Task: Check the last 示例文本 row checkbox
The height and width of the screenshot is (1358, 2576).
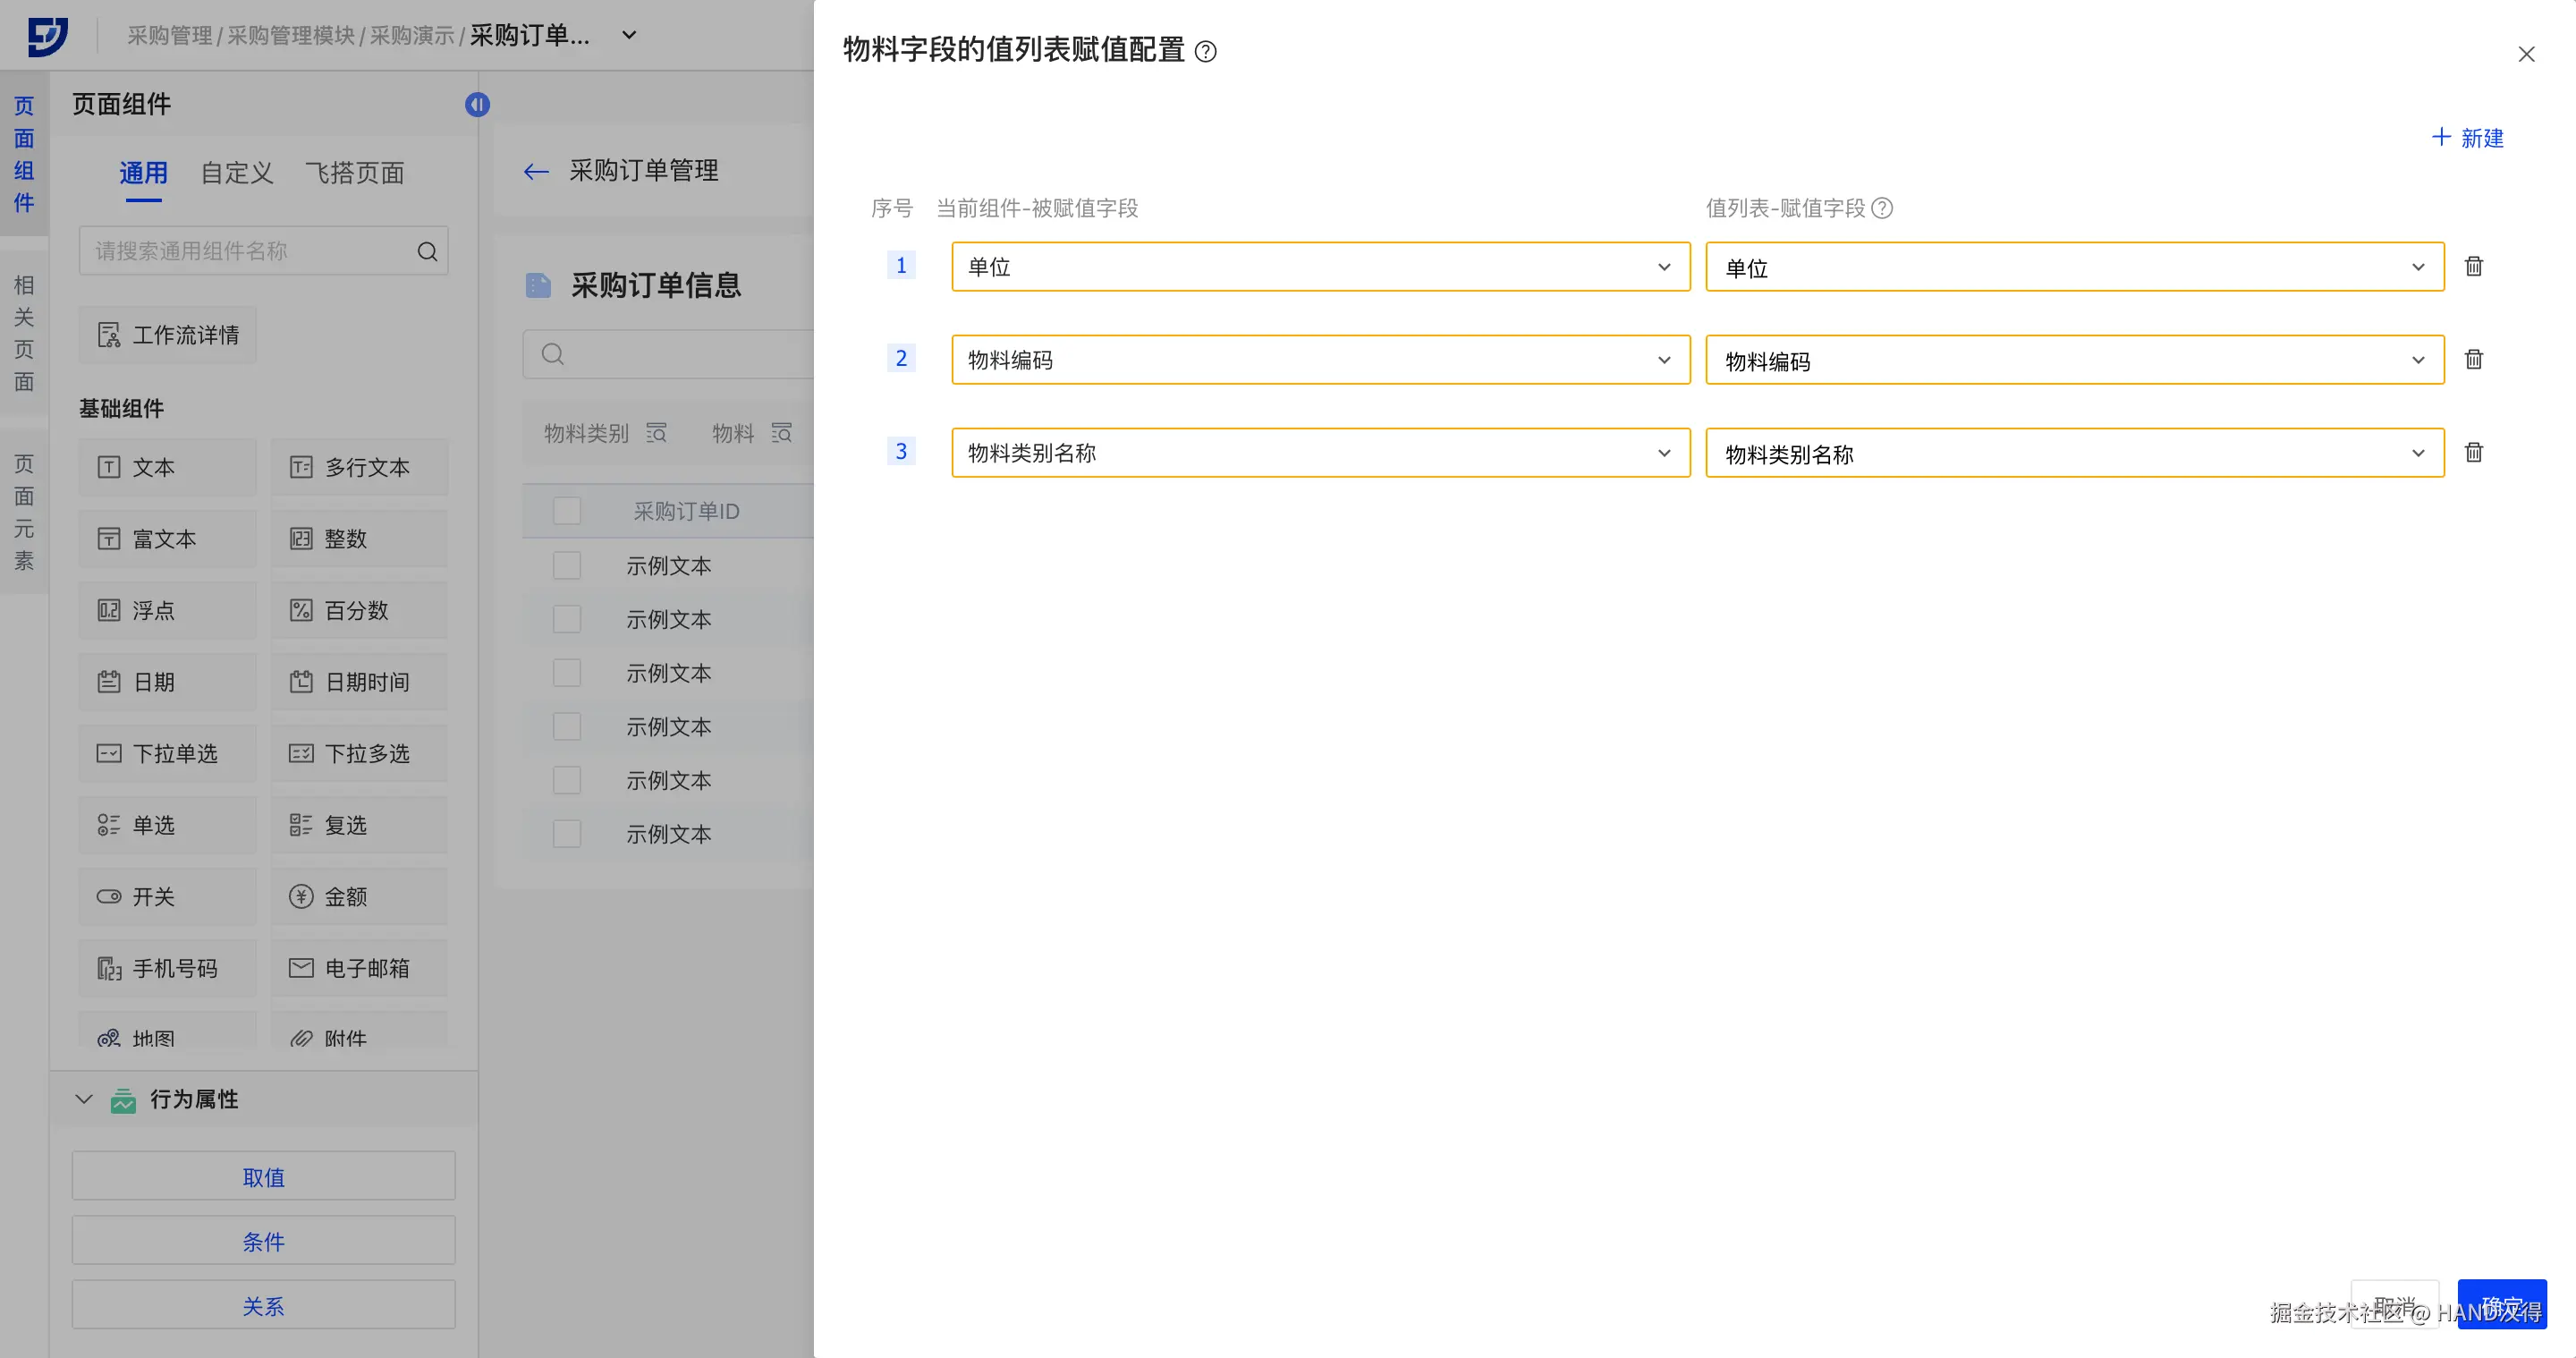Action: (567, 833)
